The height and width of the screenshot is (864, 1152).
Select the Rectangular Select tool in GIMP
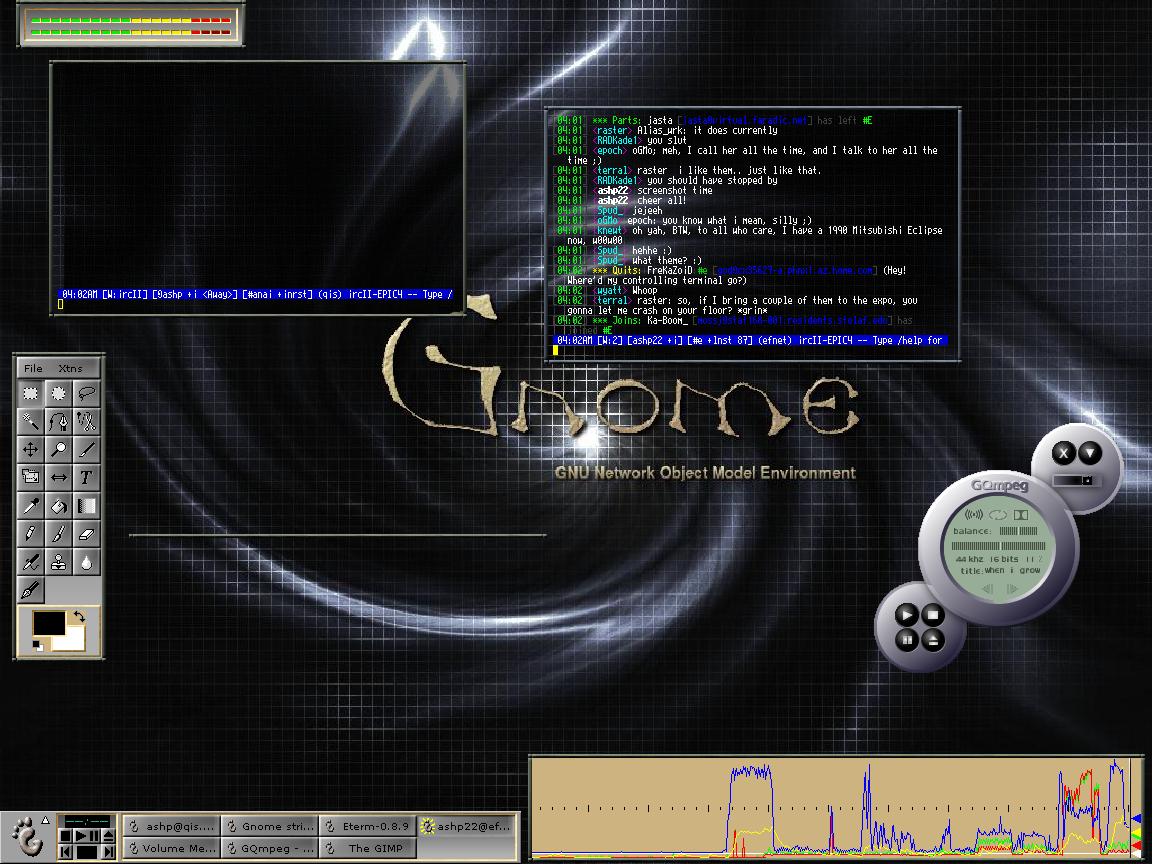click(x=30, y=393)
